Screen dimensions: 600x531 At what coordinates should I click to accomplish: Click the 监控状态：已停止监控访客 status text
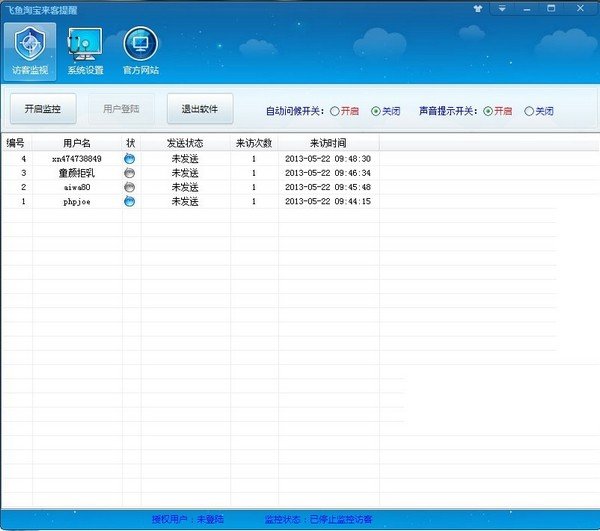(318, 519)
